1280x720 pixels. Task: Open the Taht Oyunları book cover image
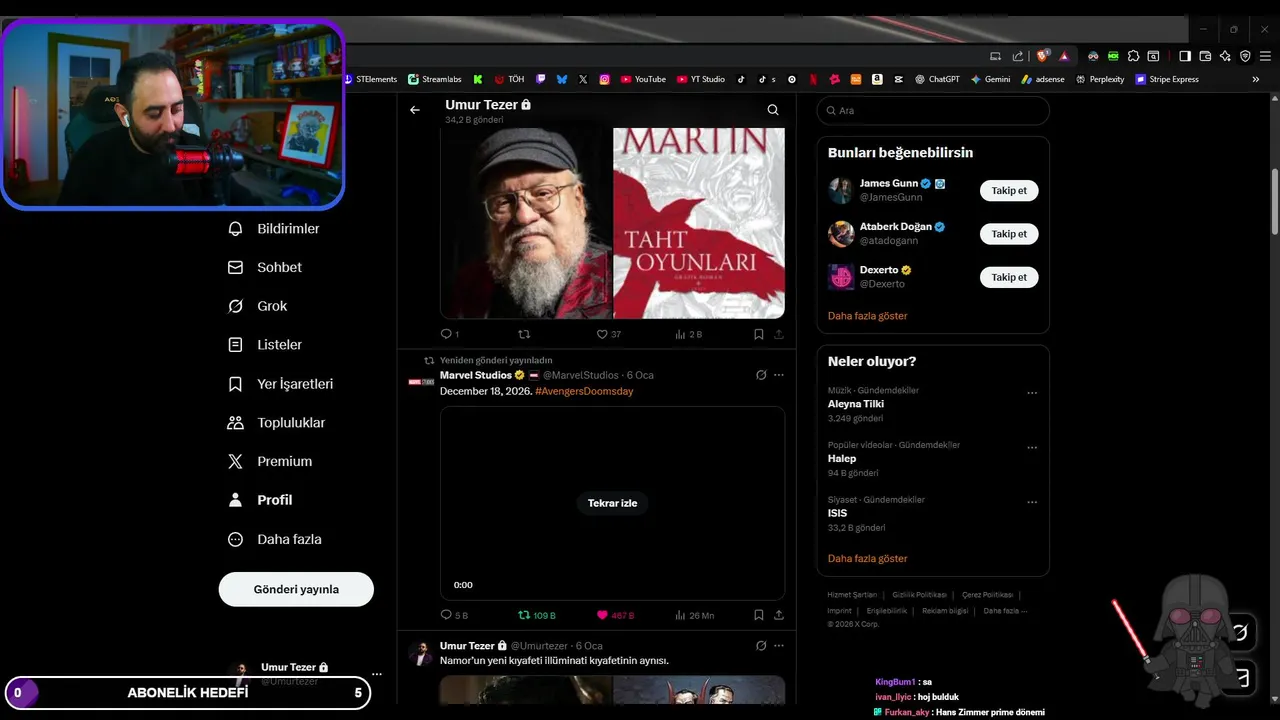(x=699, y=223)
